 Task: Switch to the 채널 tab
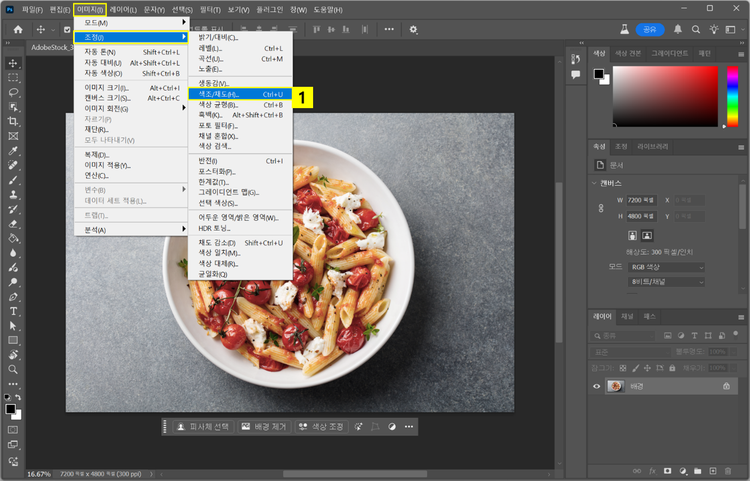pyautogui.click(x=627, y=317)
